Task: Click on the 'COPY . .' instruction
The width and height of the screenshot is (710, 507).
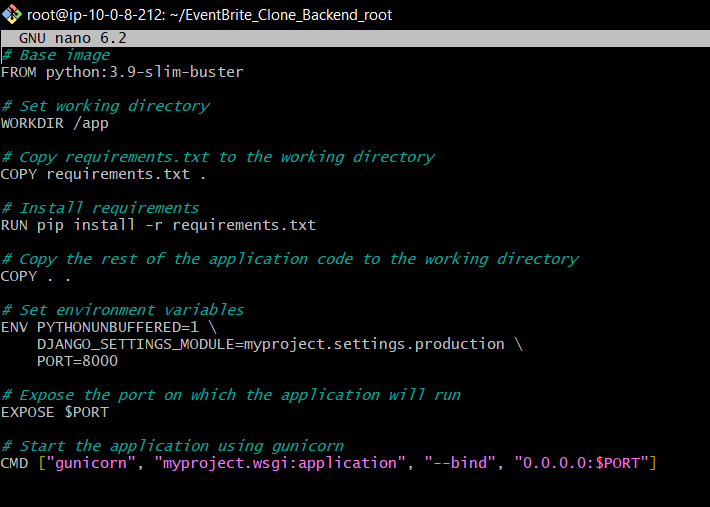Action: click(37, 276)
